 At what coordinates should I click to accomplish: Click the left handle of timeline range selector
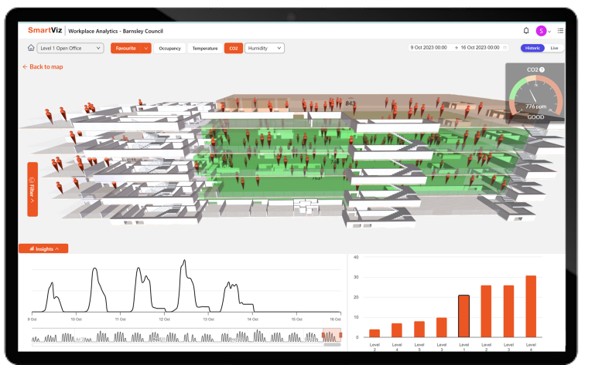pos(323,335)
